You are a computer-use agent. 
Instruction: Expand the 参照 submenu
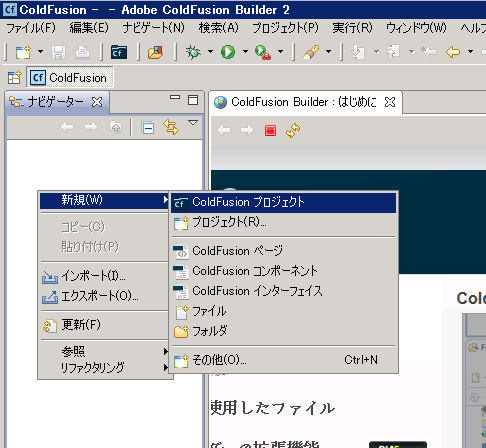tap(105, 351)
